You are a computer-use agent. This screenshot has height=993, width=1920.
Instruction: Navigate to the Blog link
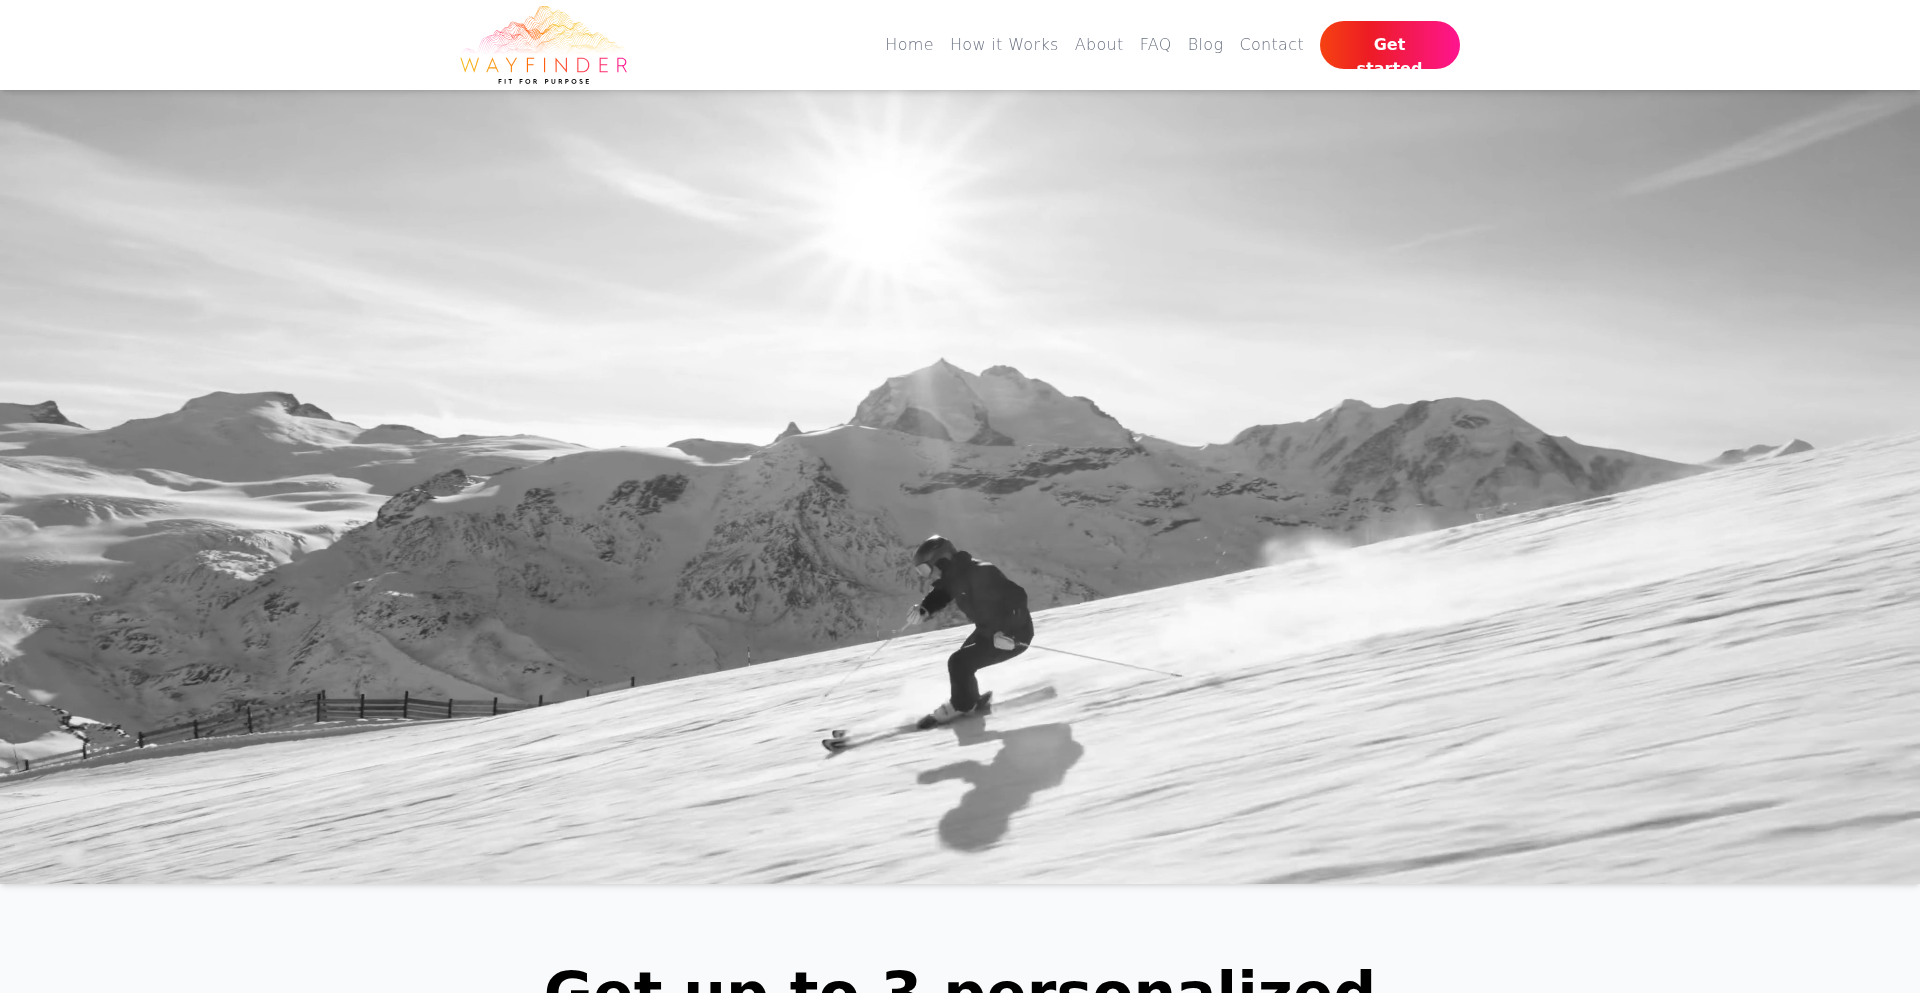click(x=1205, y=45)
